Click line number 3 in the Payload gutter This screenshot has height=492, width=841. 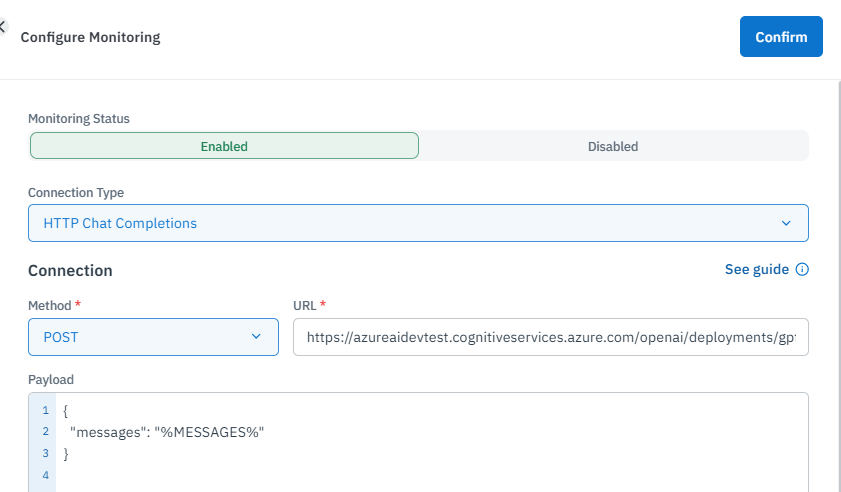tap(46, 454)
